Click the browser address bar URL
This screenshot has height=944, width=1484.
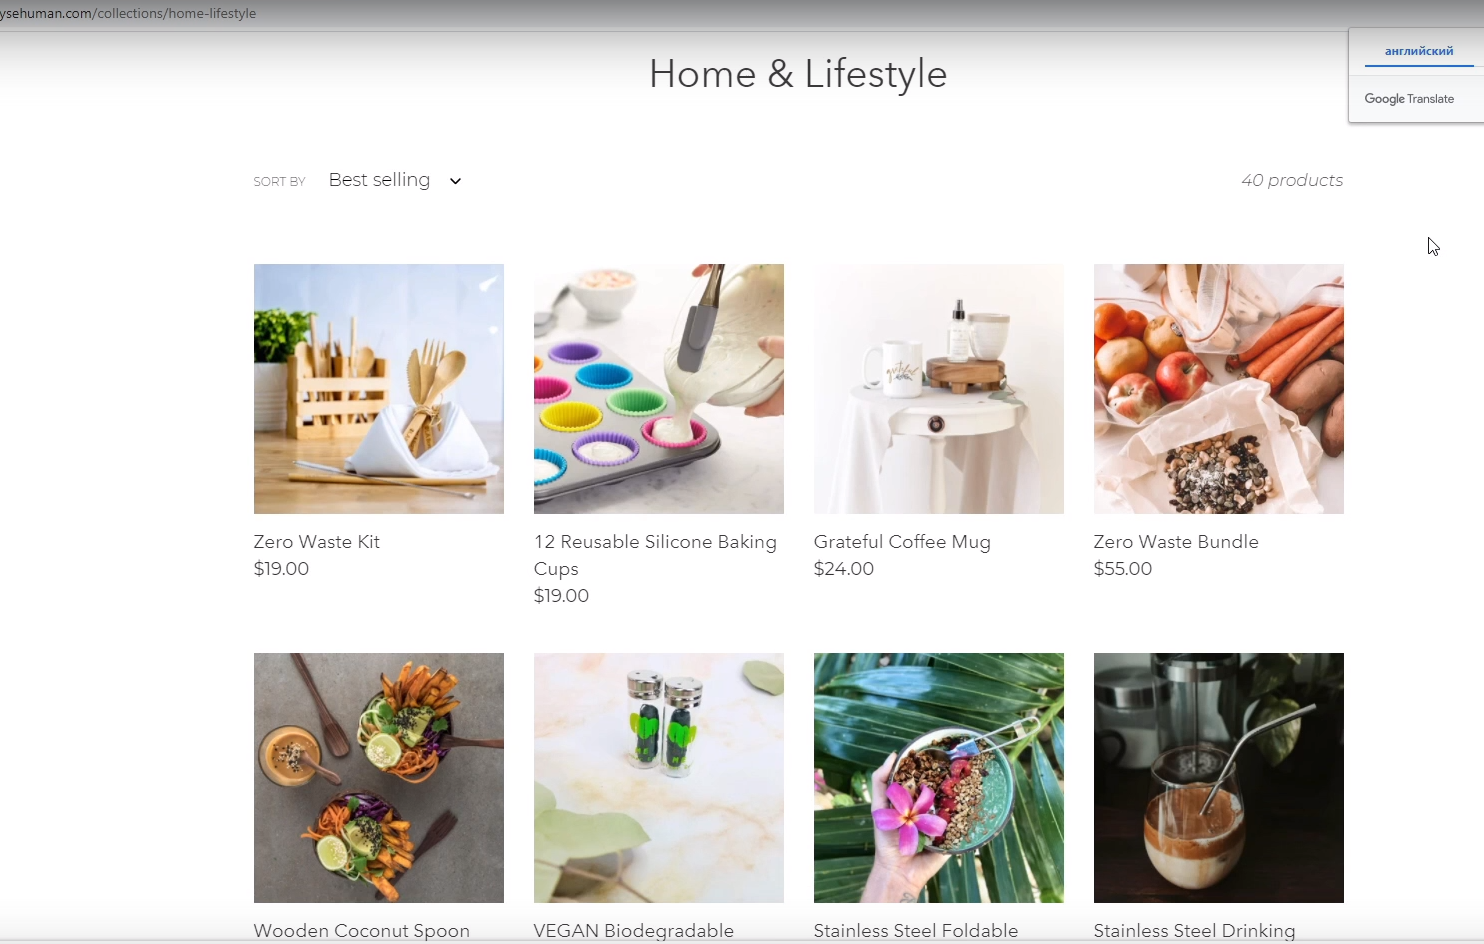[128, 13]
